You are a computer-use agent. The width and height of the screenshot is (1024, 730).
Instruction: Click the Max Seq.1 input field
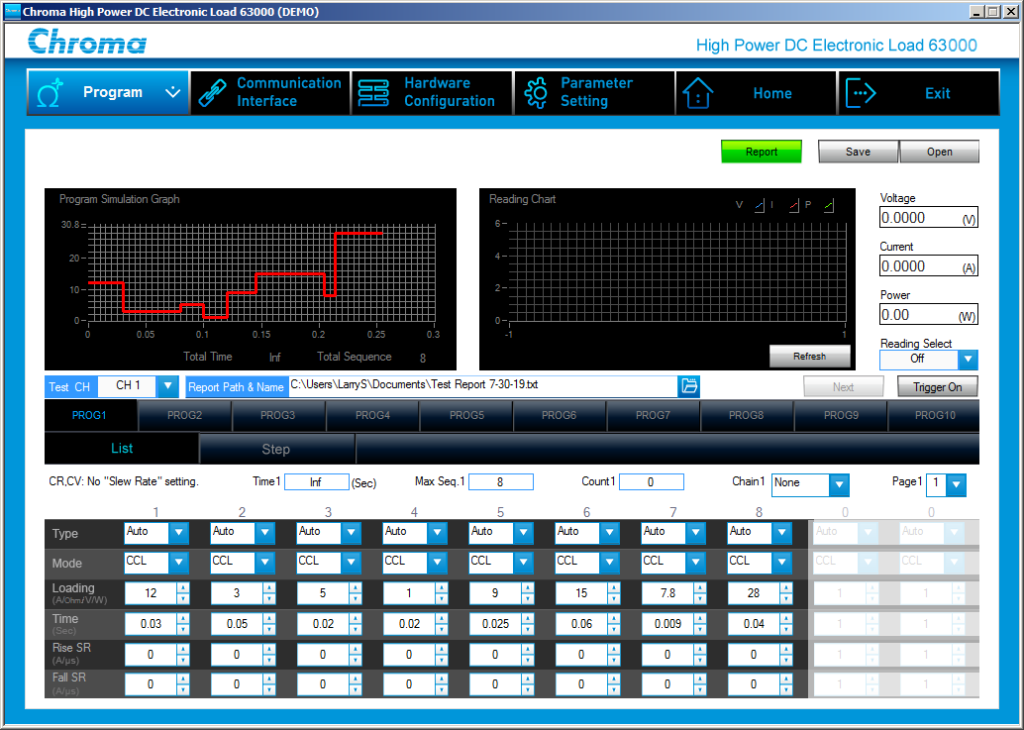(x=500, y=481)
